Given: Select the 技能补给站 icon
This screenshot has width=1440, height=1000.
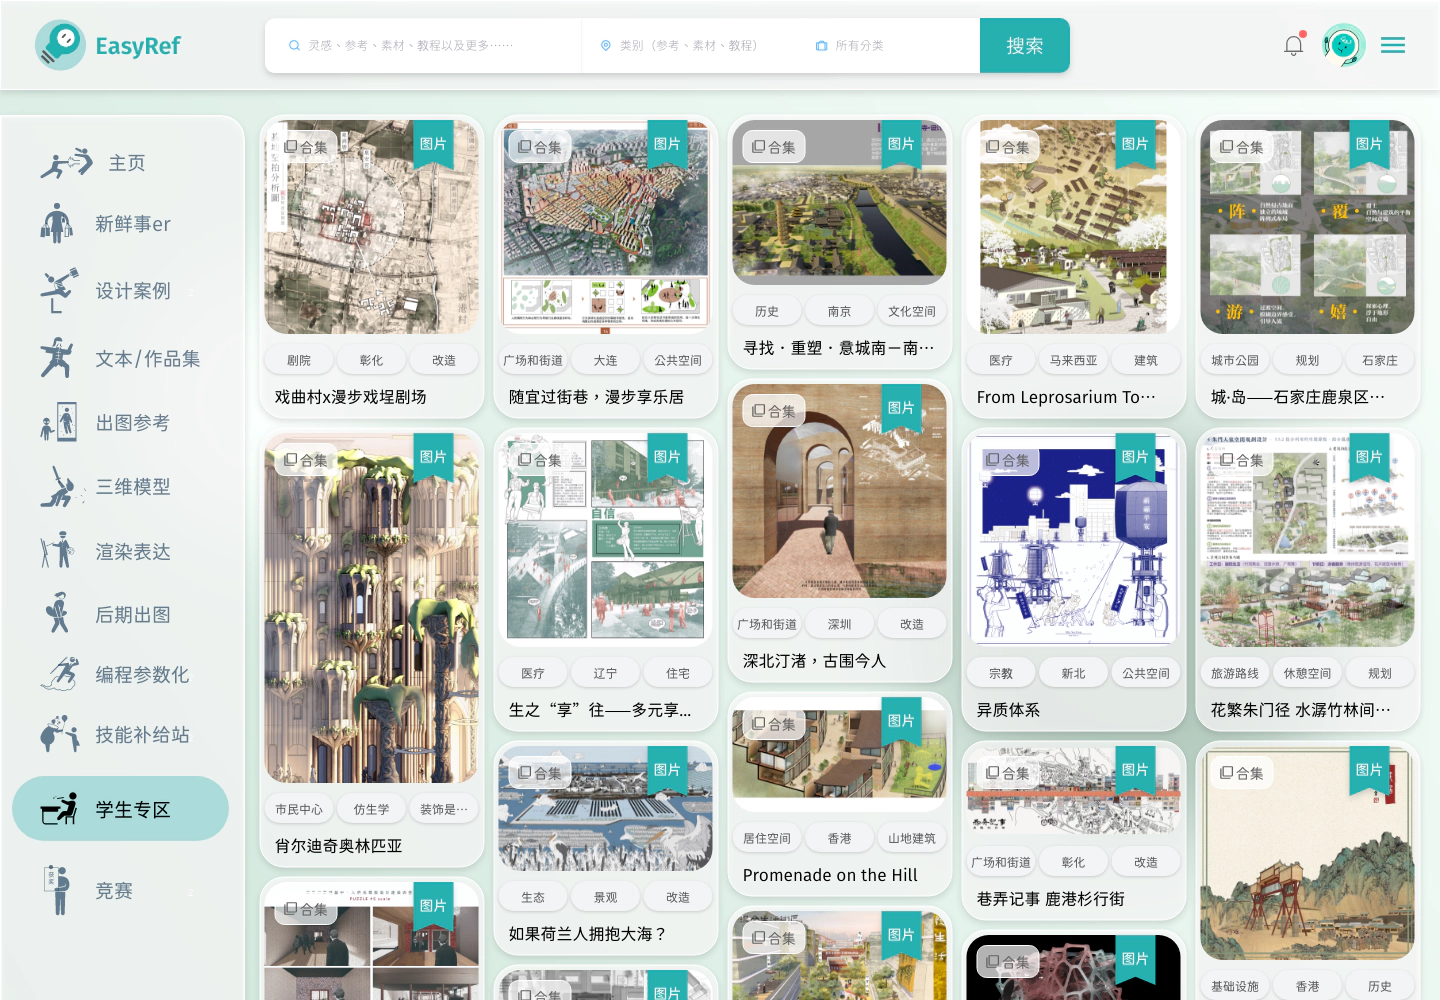Looking at the screenshot, I should 60,735.
